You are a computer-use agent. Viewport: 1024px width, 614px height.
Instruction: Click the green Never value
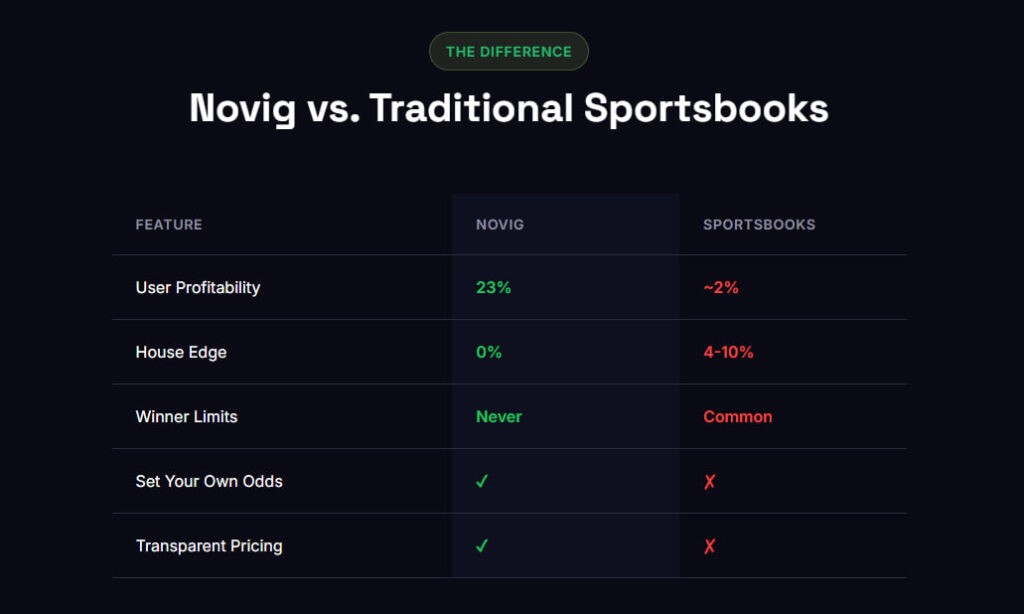coord(499,417)
